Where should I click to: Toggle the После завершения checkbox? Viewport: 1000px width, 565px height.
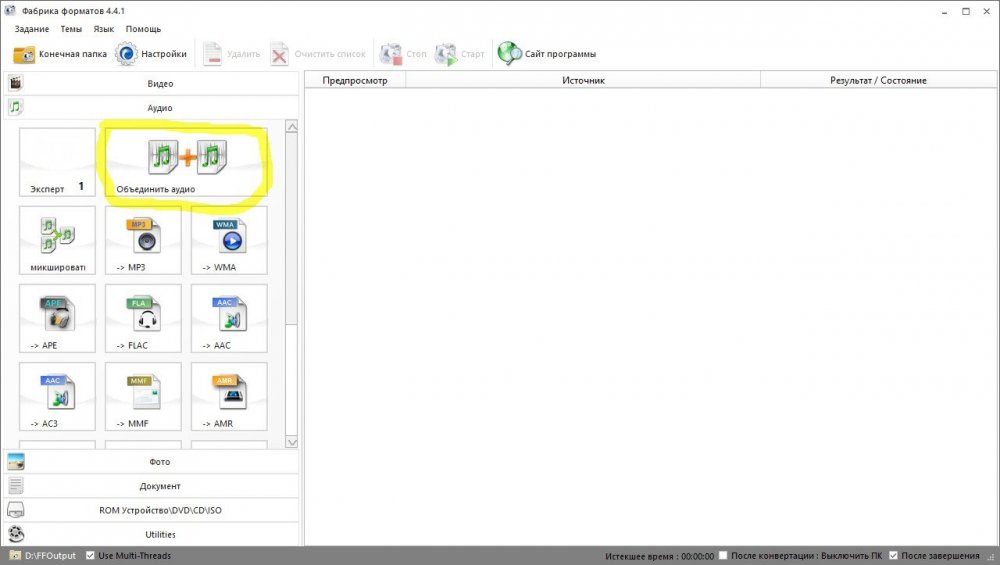(893, 556)
